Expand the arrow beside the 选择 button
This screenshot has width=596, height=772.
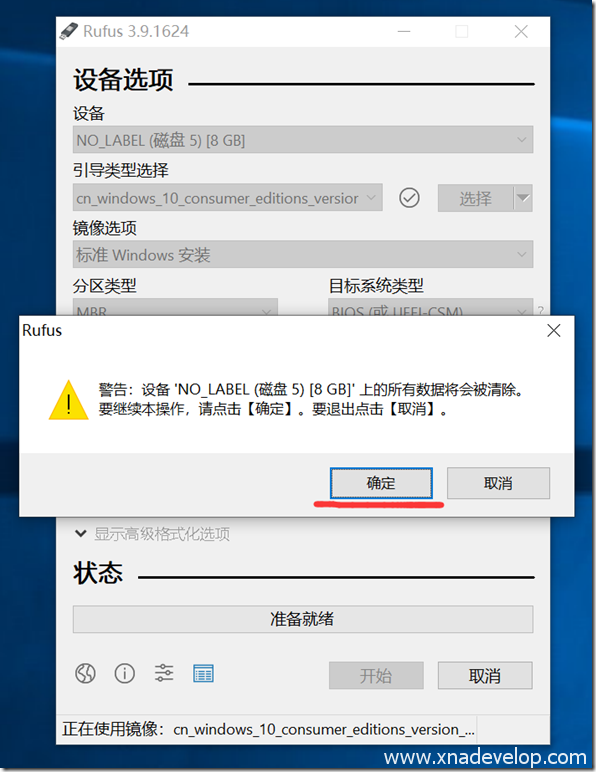click(x=523, y=198)
